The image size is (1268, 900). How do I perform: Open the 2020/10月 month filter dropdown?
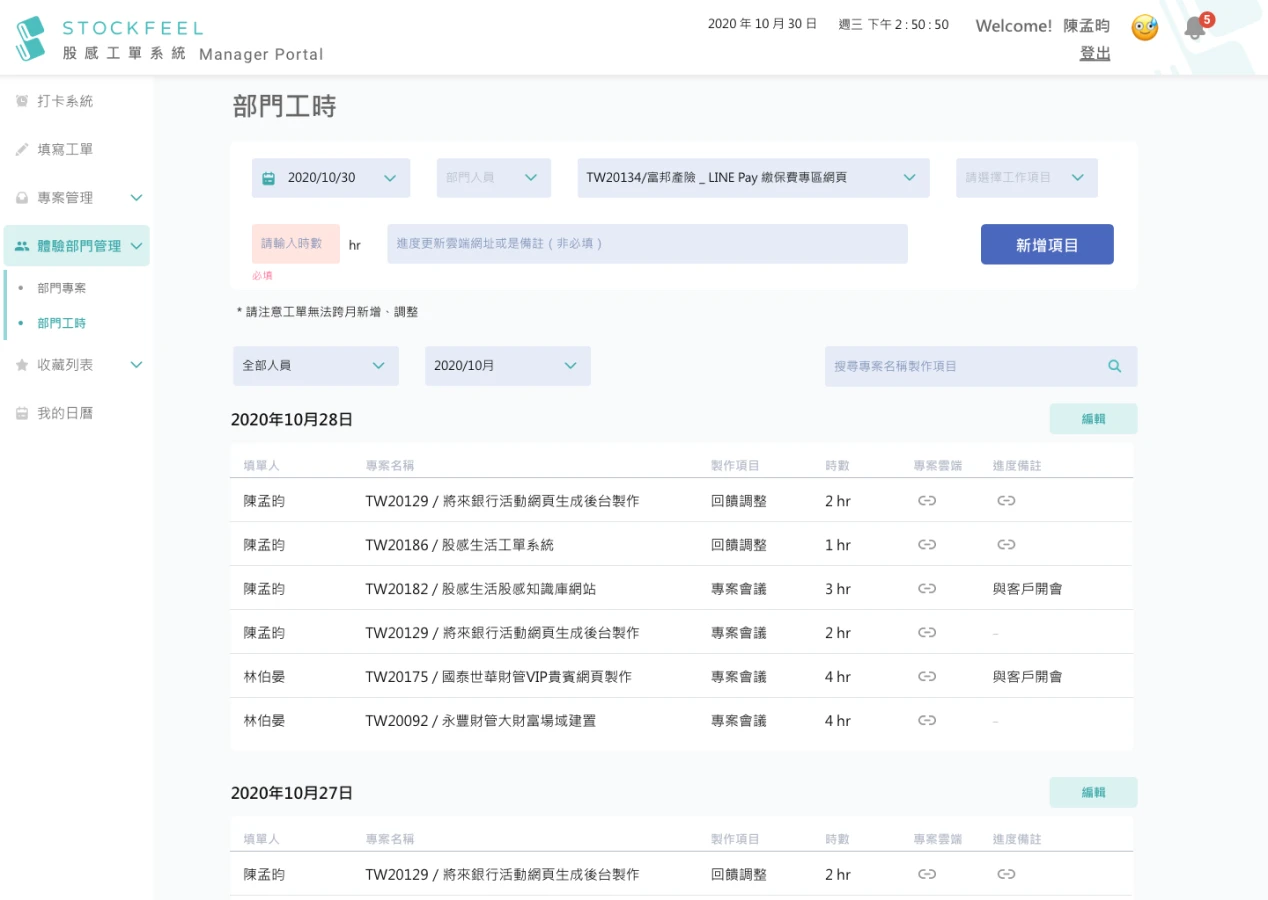(x=508, y=366)
